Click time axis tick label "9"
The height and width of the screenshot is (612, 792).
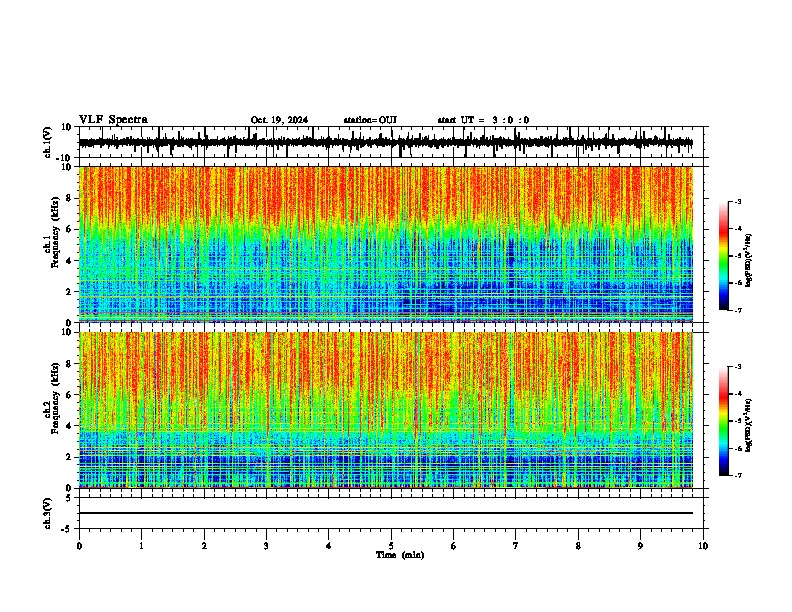point(640,546)
